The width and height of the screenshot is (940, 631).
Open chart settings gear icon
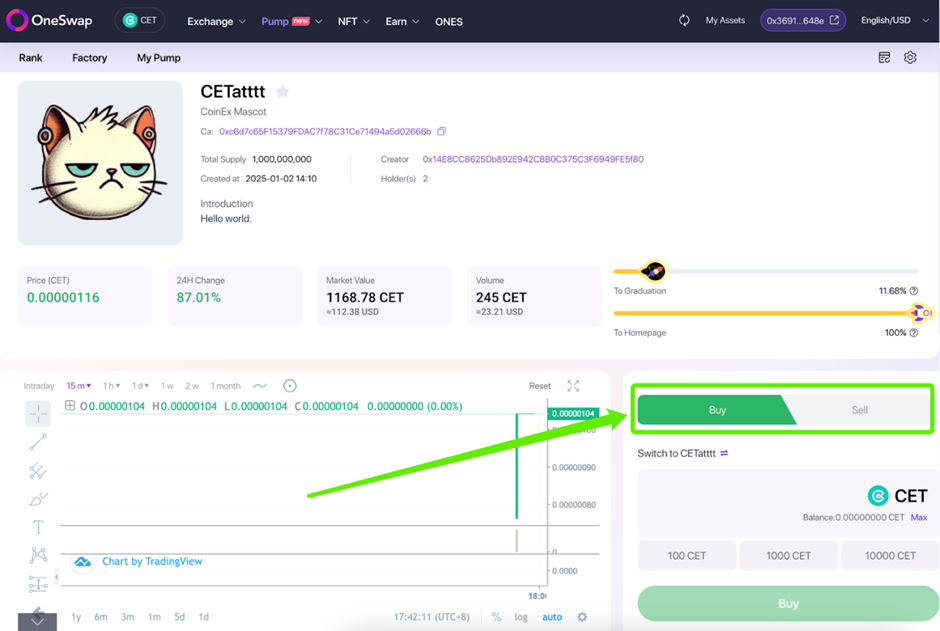(582, 617)
